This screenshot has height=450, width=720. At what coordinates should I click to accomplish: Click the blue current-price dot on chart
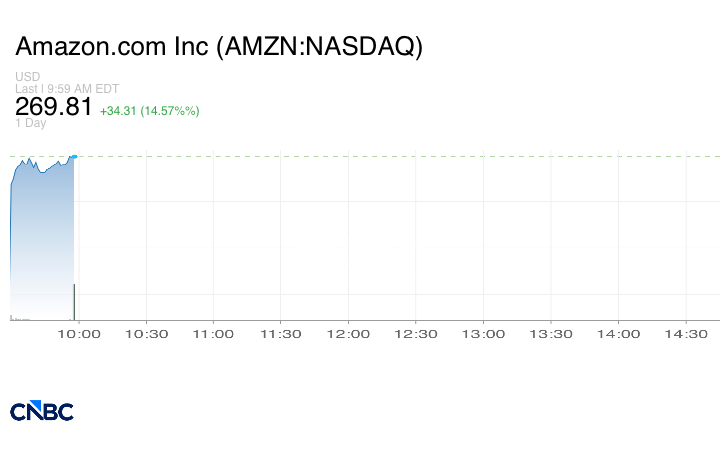pos(75,157)
